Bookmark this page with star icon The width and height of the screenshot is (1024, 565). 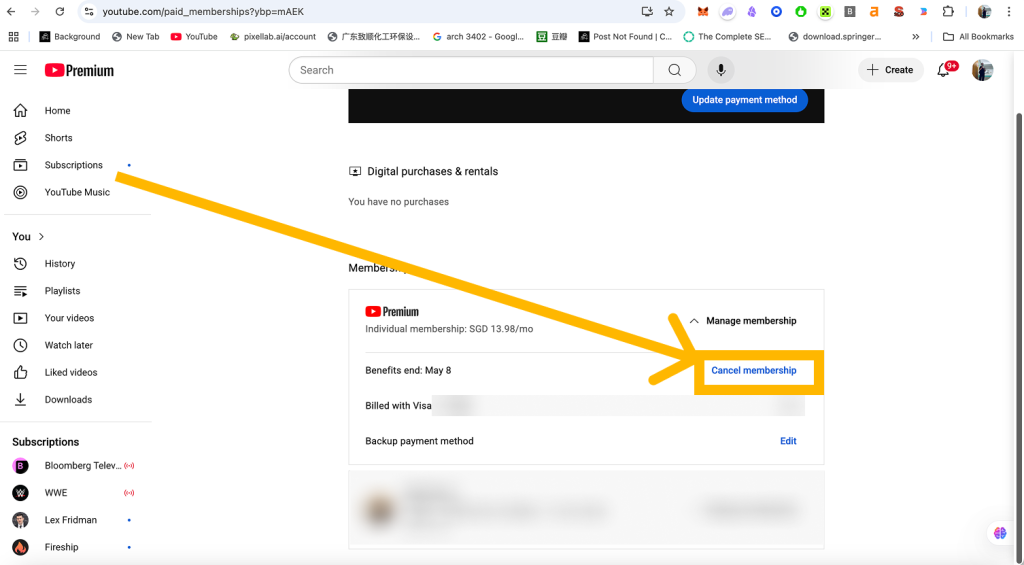tap(669, 12)
